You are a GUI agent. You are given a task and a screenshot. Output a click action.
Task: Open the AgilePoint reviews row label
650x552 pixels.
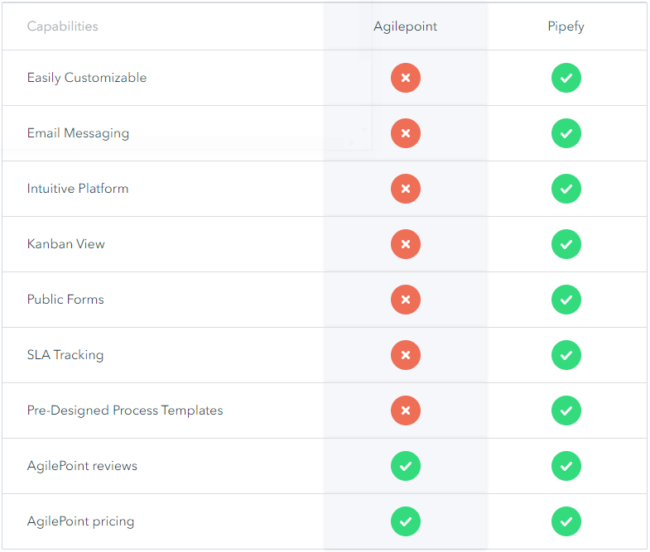(82, 466)
